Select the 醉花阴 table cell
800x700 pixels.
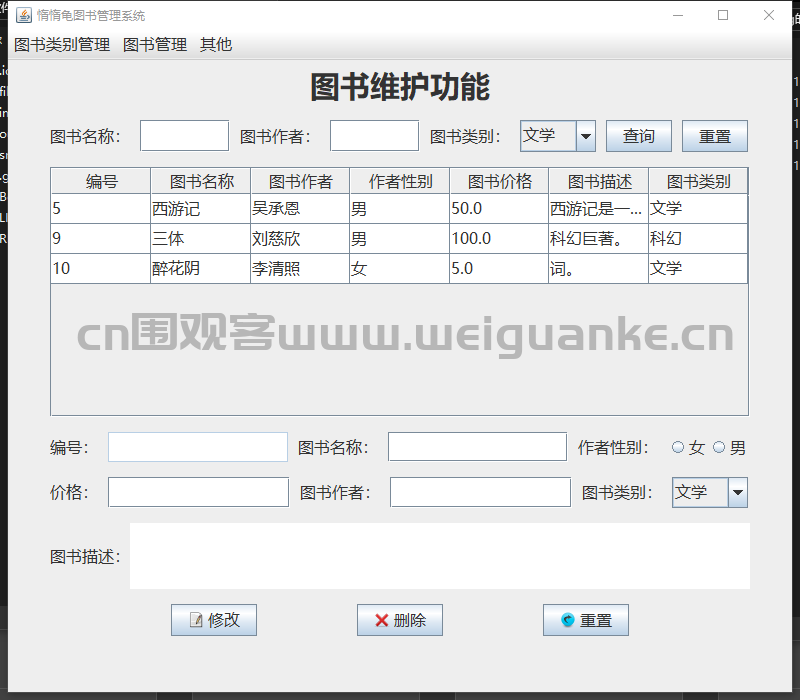[201, 268]
